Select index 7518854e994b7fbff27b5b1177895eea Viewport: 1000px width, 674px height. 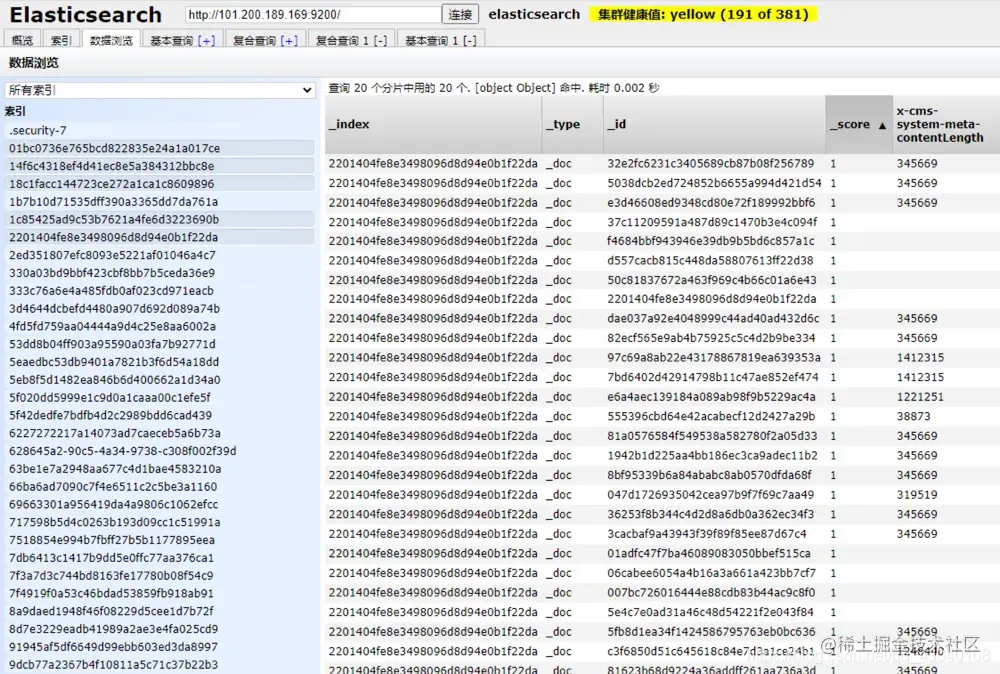(159, 540)
